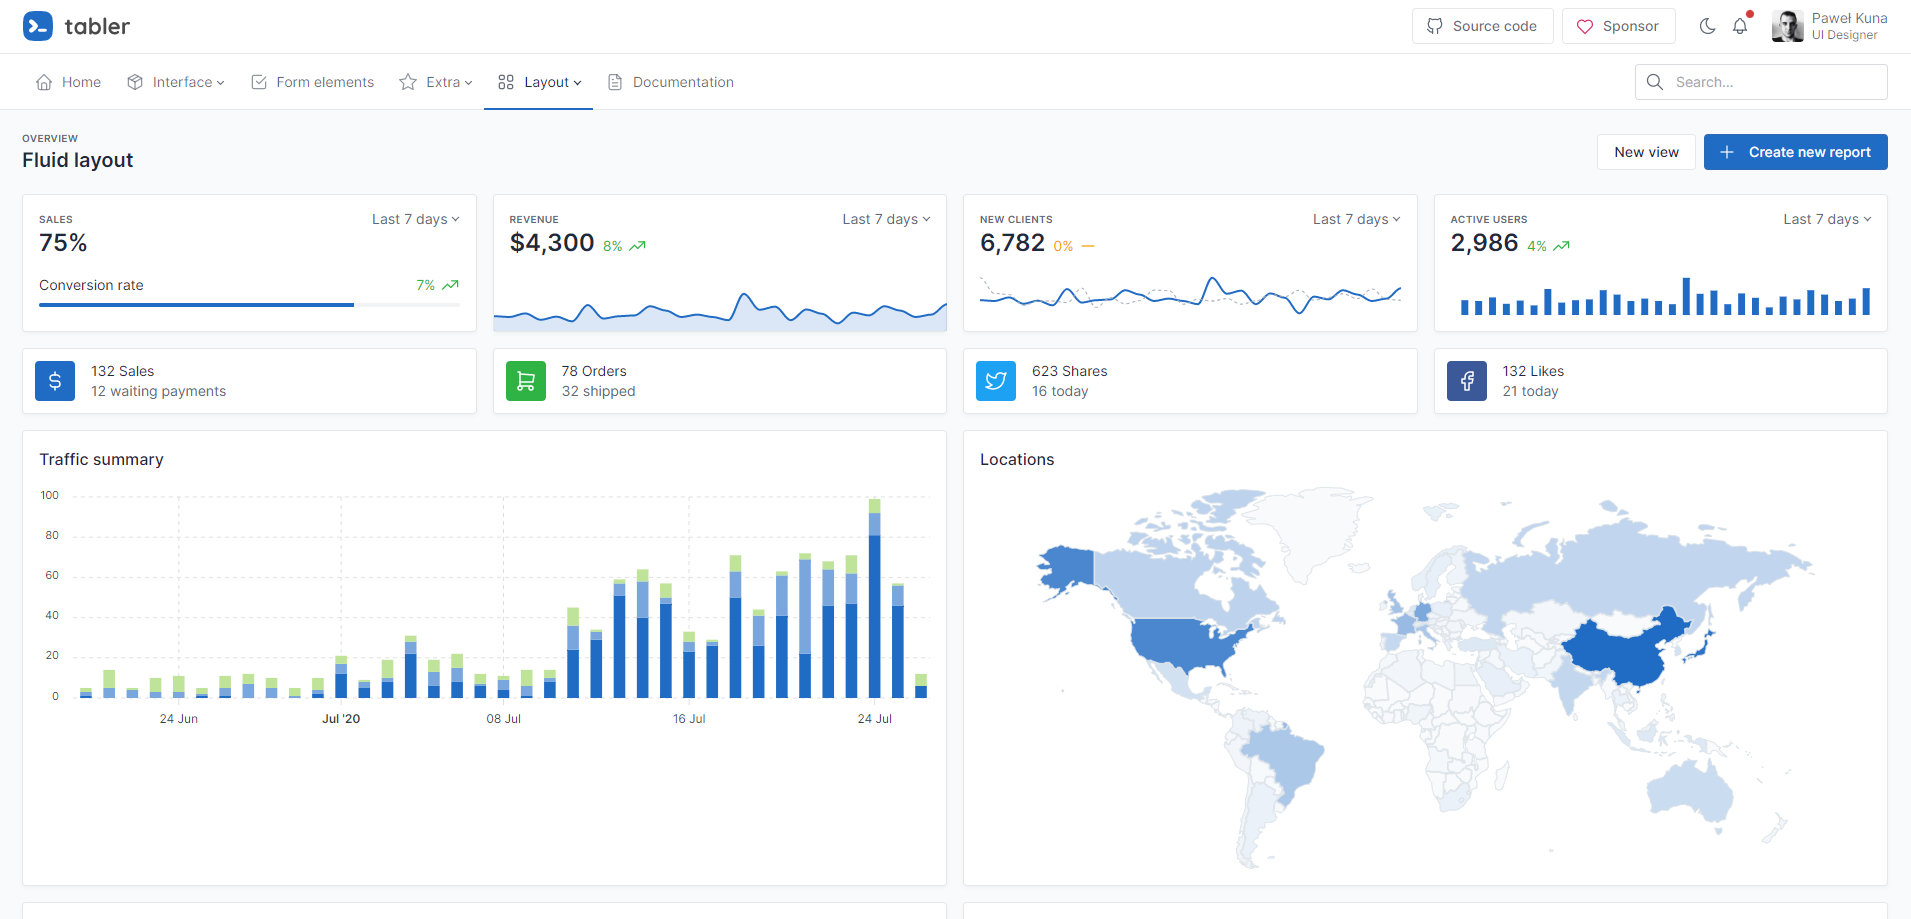This screenshot has width=1911, height=919.
Task: Click the tabler logo icon
Action: (38, 26)
